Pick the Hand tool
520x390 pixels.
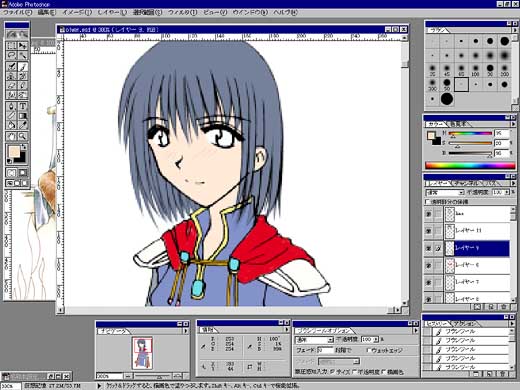(x=12, y=136)
